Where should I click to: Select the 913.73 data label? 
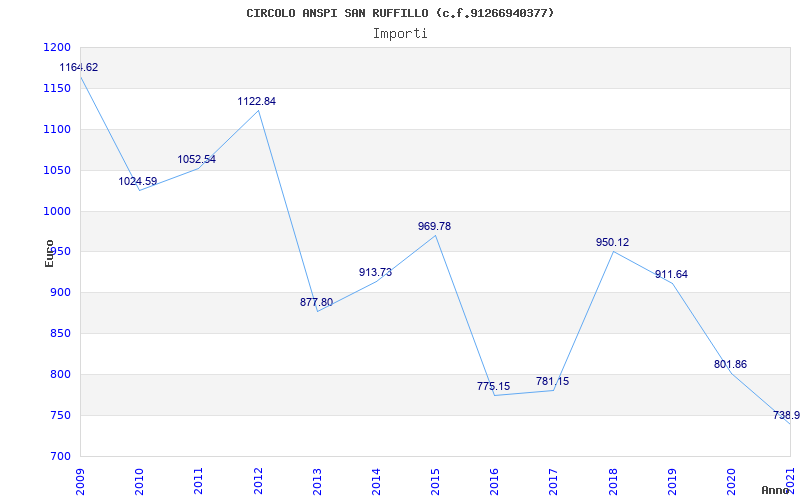376,272
